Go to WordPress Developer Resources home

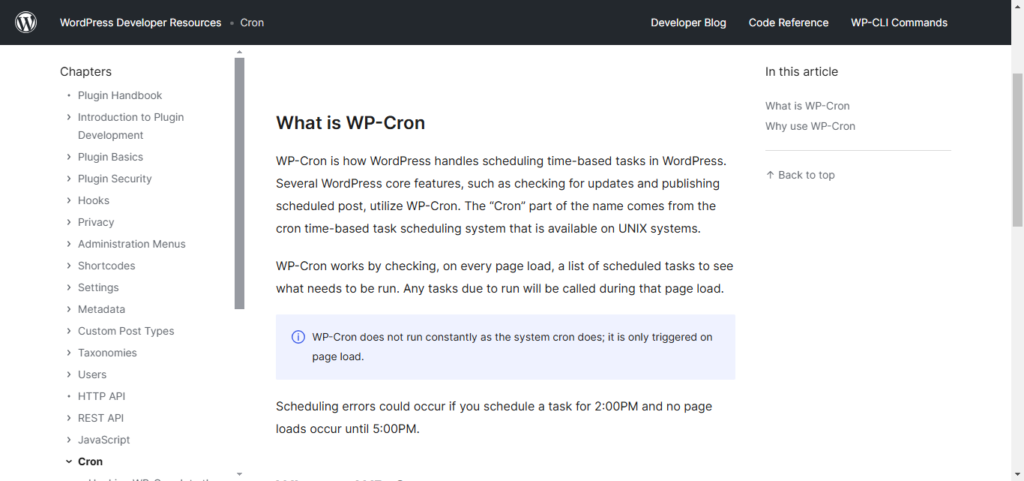point(140,23)
